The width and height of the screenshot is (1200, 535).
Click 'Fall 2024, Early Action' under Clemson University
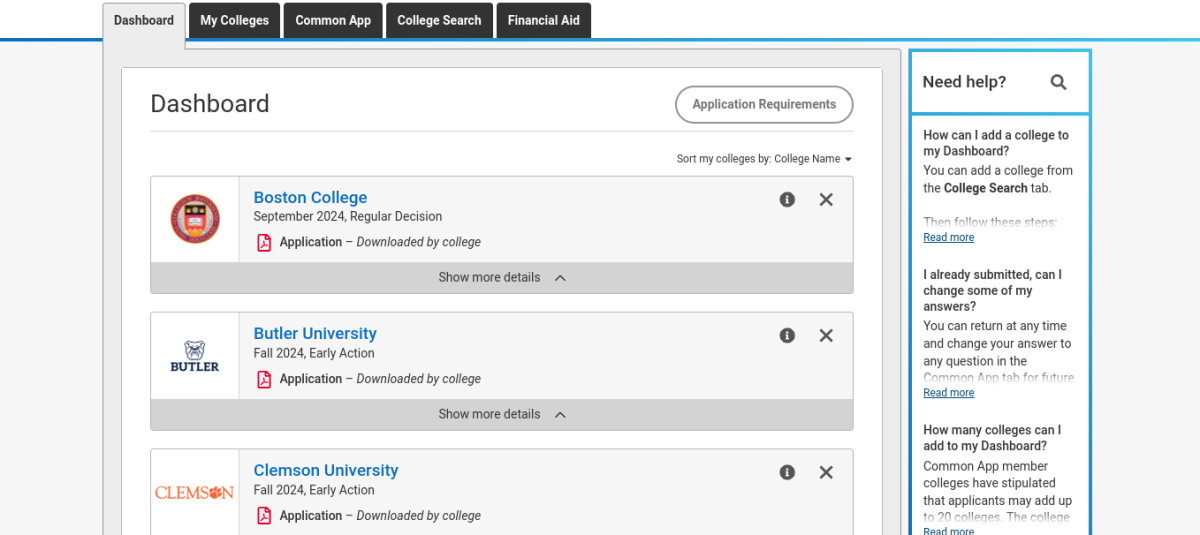coord(314,490)
